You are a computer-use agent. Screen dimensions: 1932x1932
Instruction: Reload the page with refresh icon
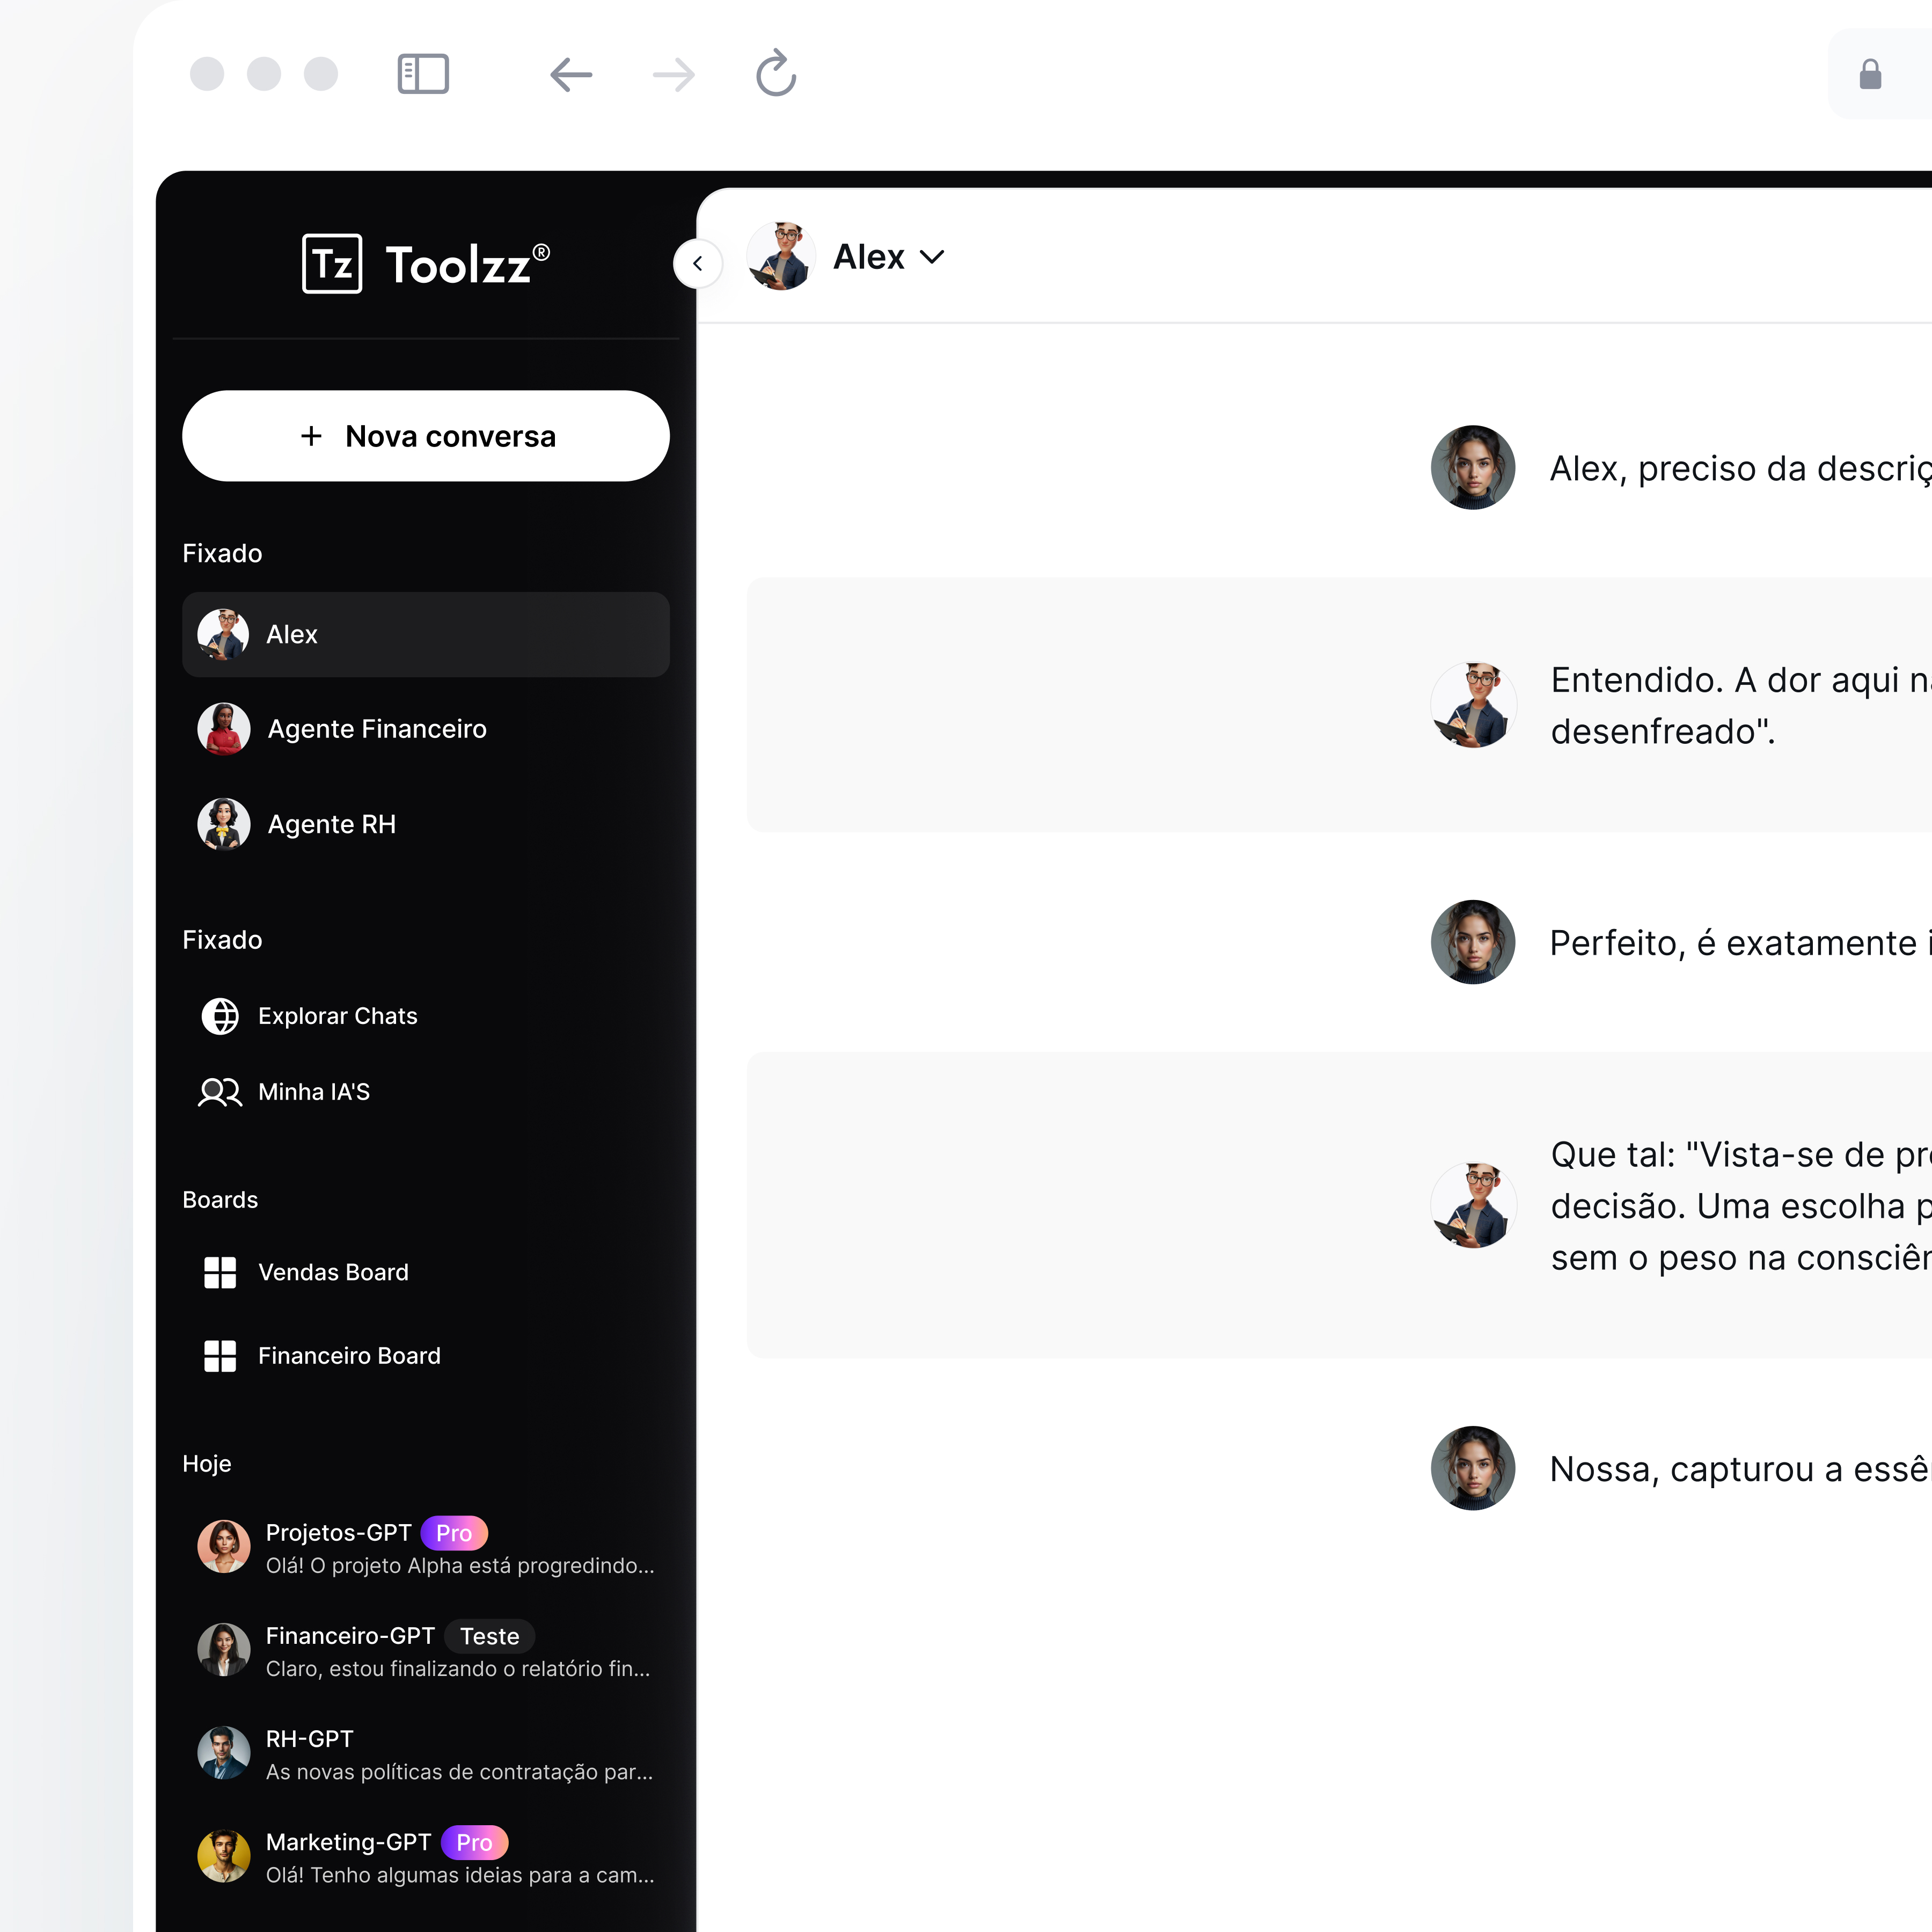[776, 73]
